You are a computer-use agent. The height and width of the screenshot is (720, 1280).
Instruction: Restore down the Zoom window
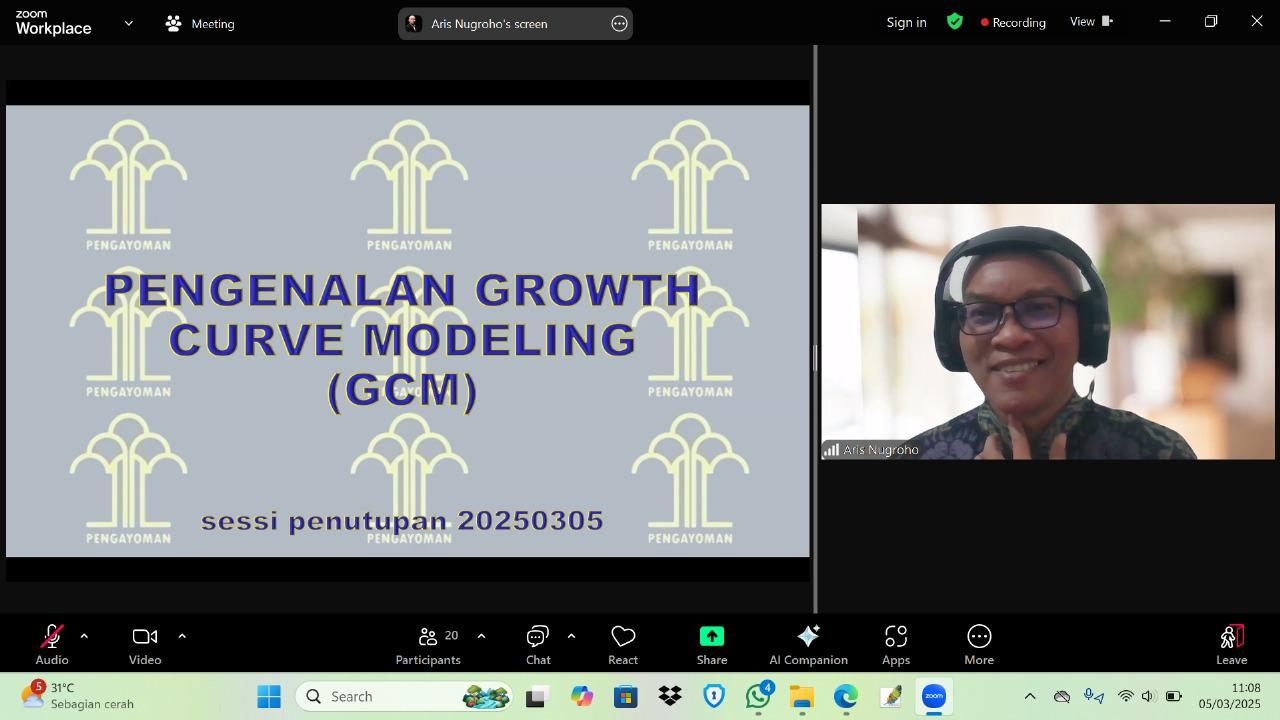coord(1211,21)
